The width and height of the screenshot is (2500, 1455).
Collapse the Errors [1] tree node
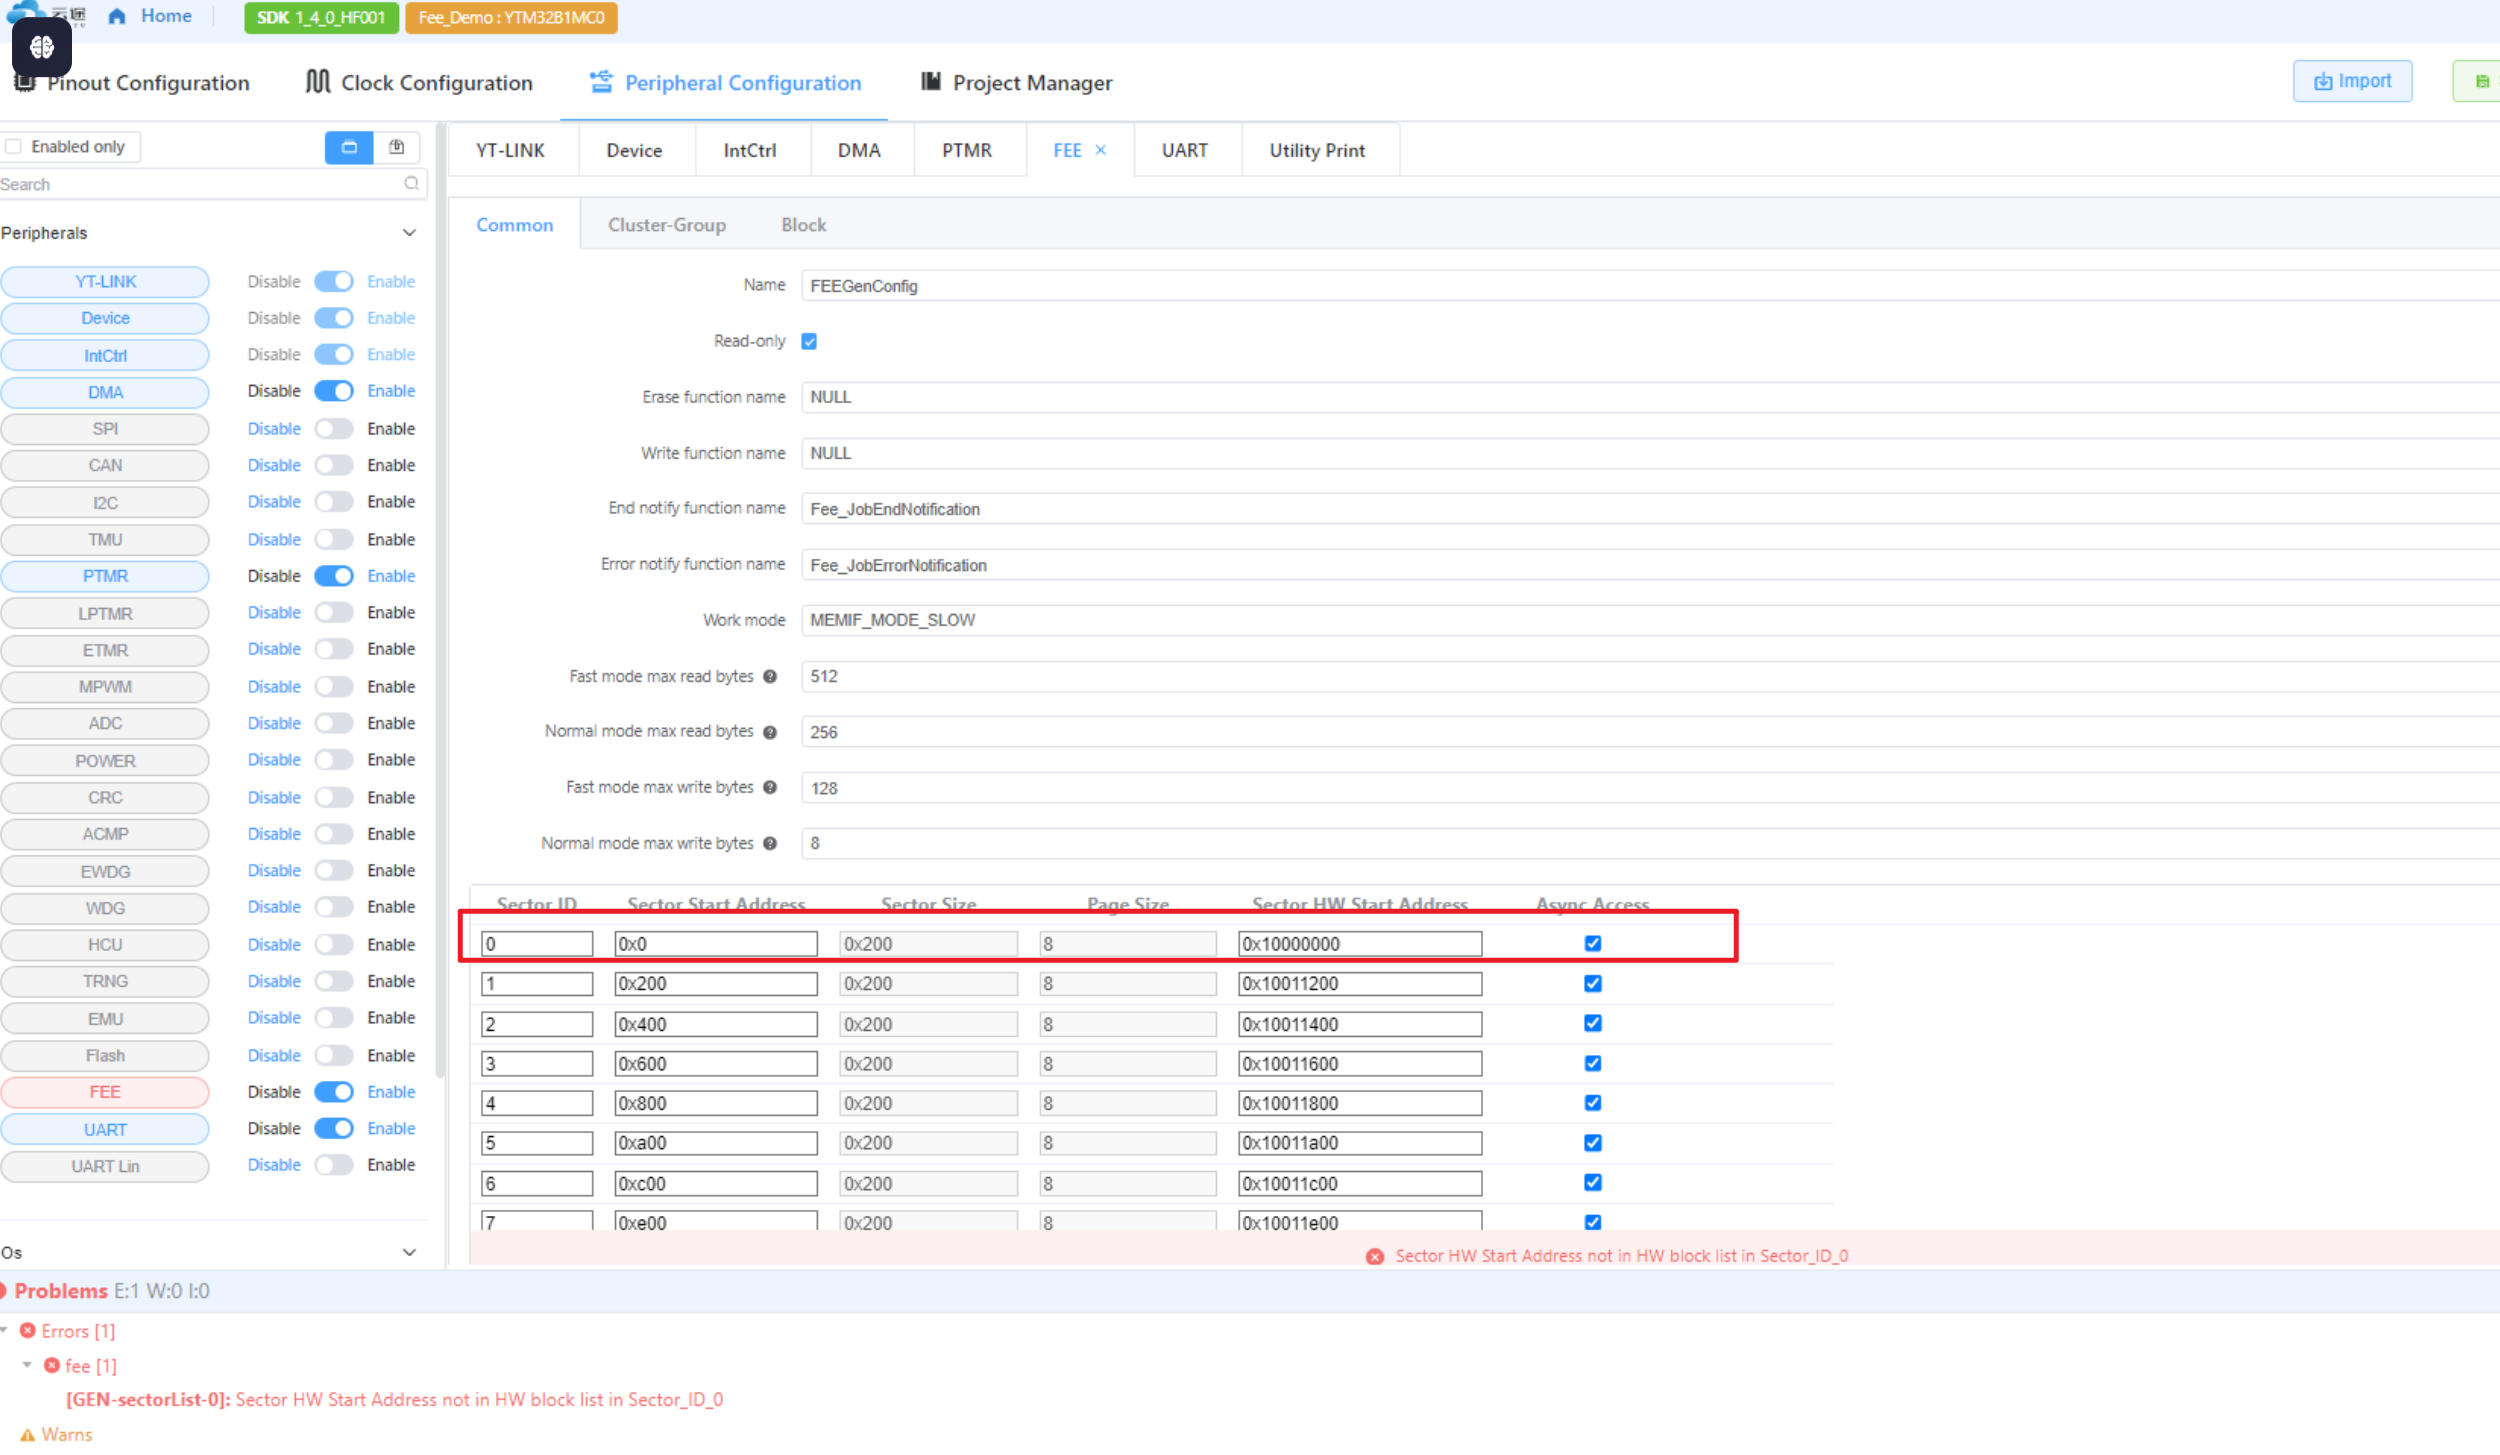click(5, 1331)
